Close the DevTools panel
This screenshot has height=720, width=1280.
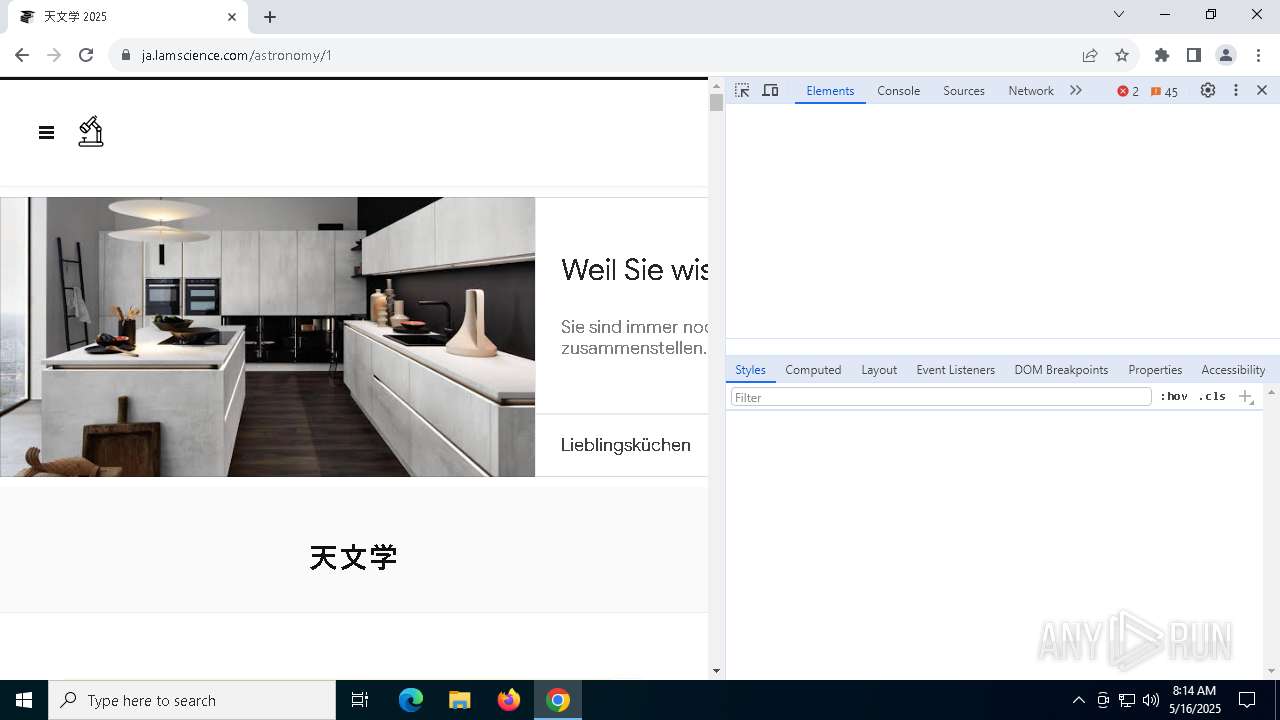tap(1262, 90)
